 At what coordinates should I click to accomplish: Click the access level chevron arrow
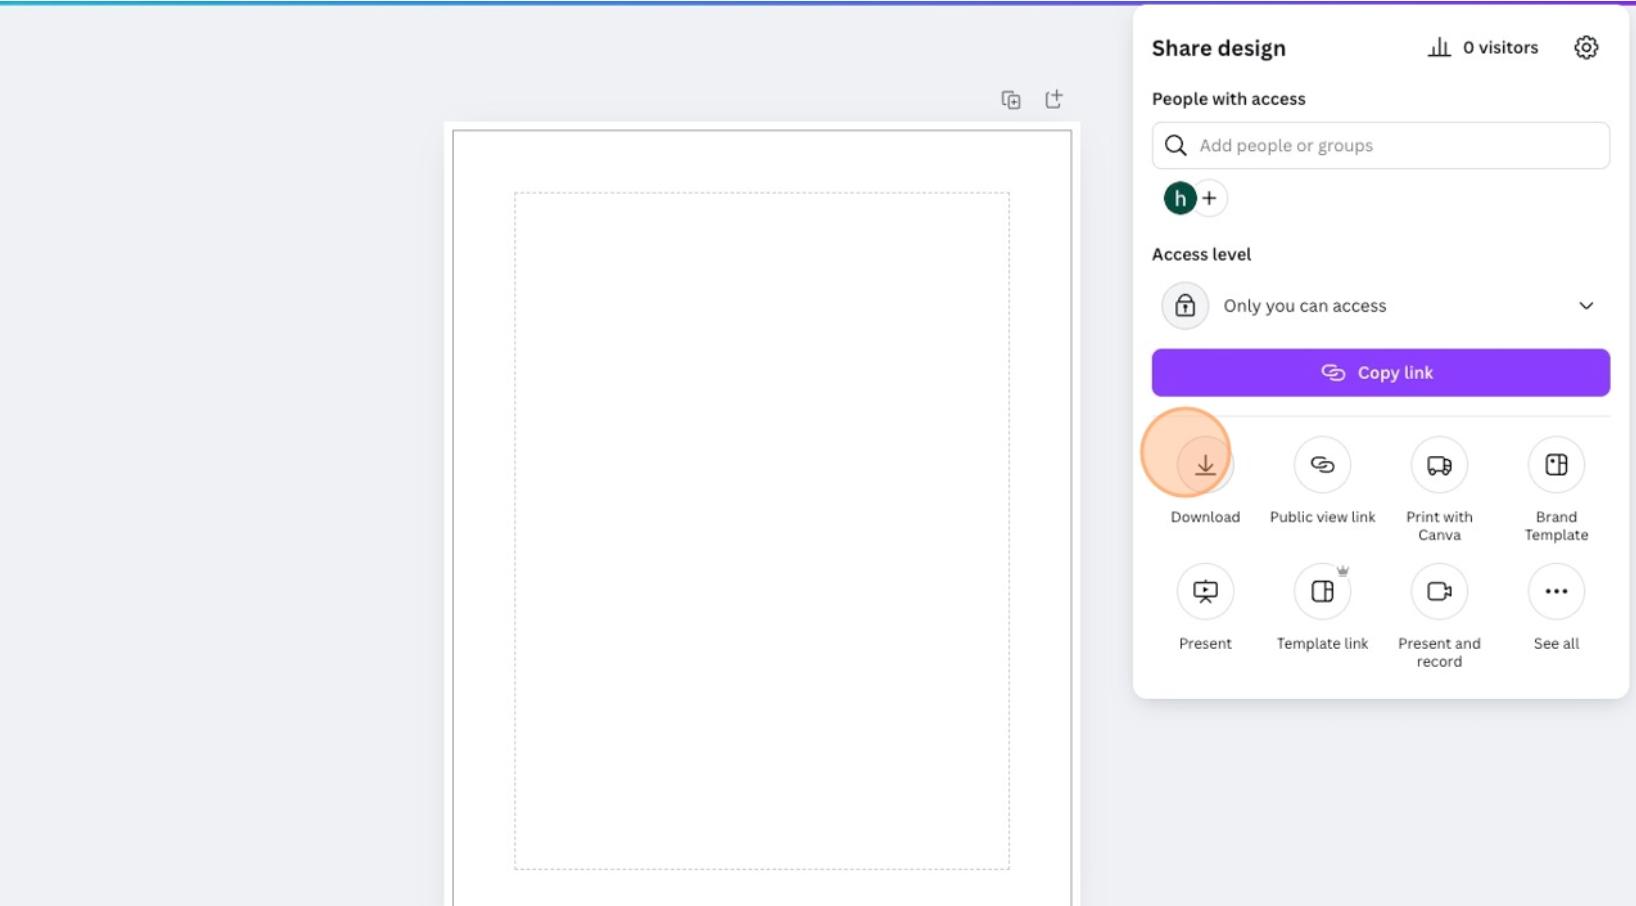pyautogui.click(x=1586, y=306)
